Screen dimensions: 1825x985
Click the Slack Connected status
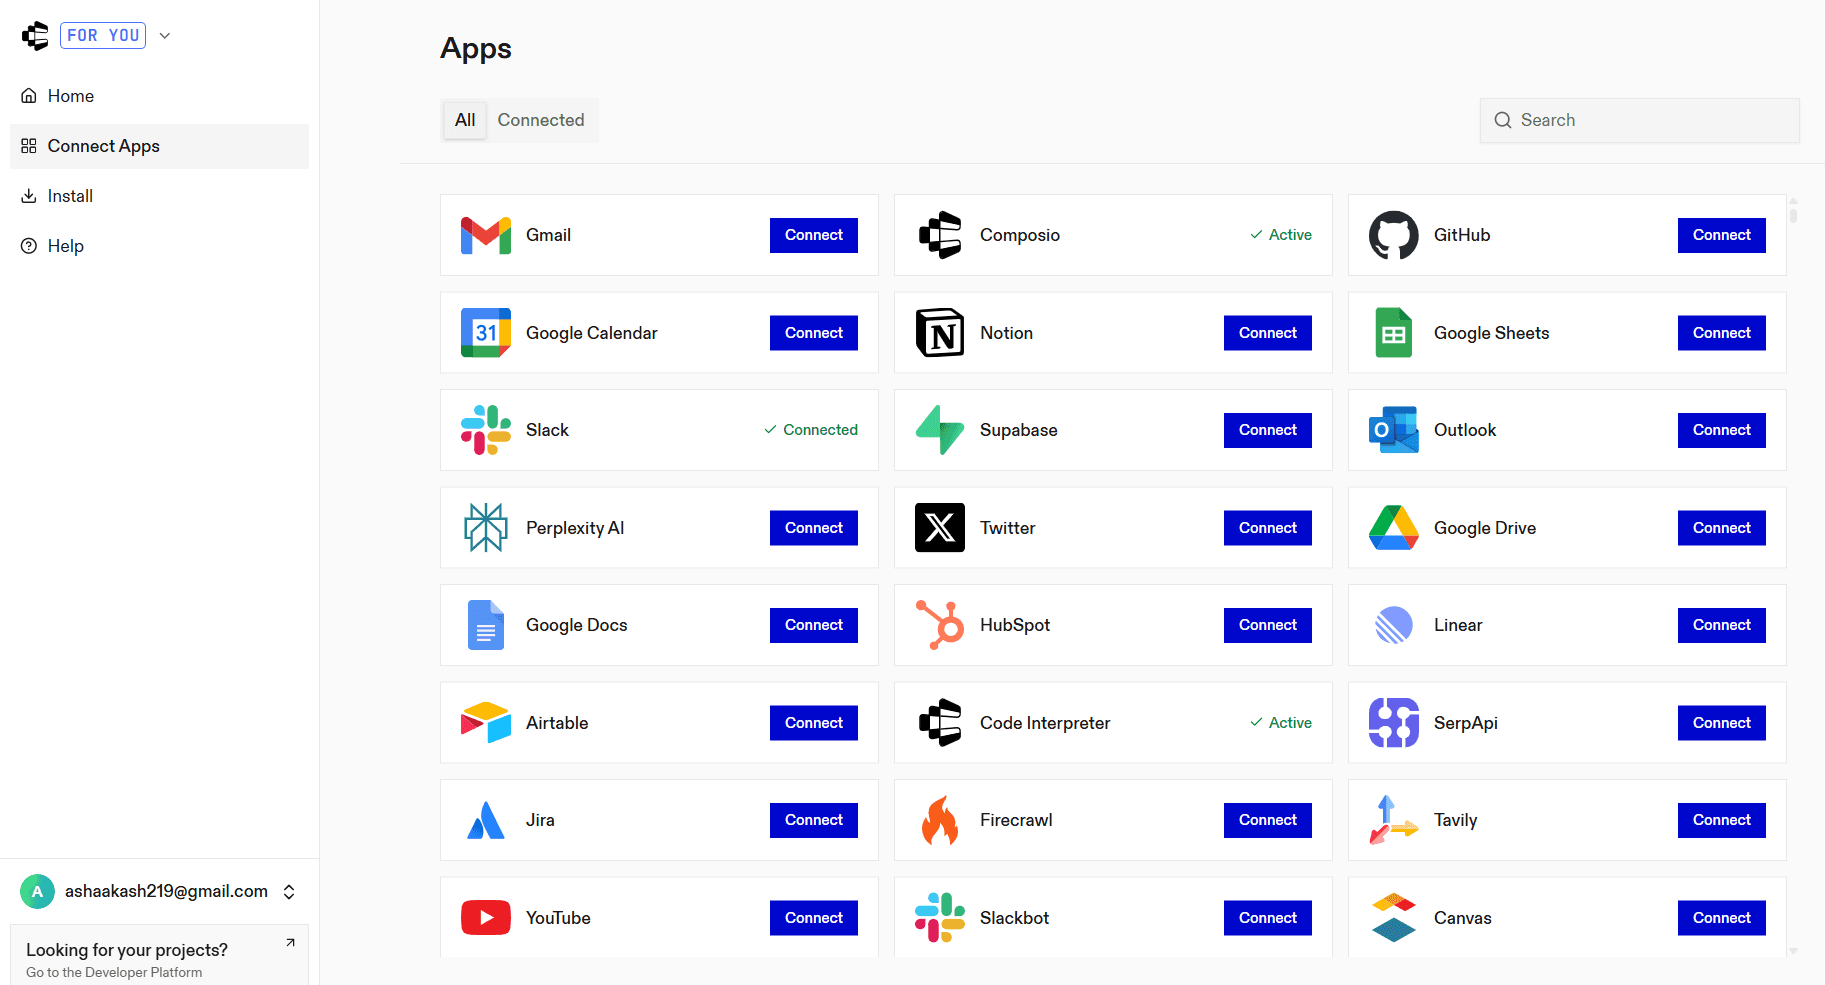(811, 430)
